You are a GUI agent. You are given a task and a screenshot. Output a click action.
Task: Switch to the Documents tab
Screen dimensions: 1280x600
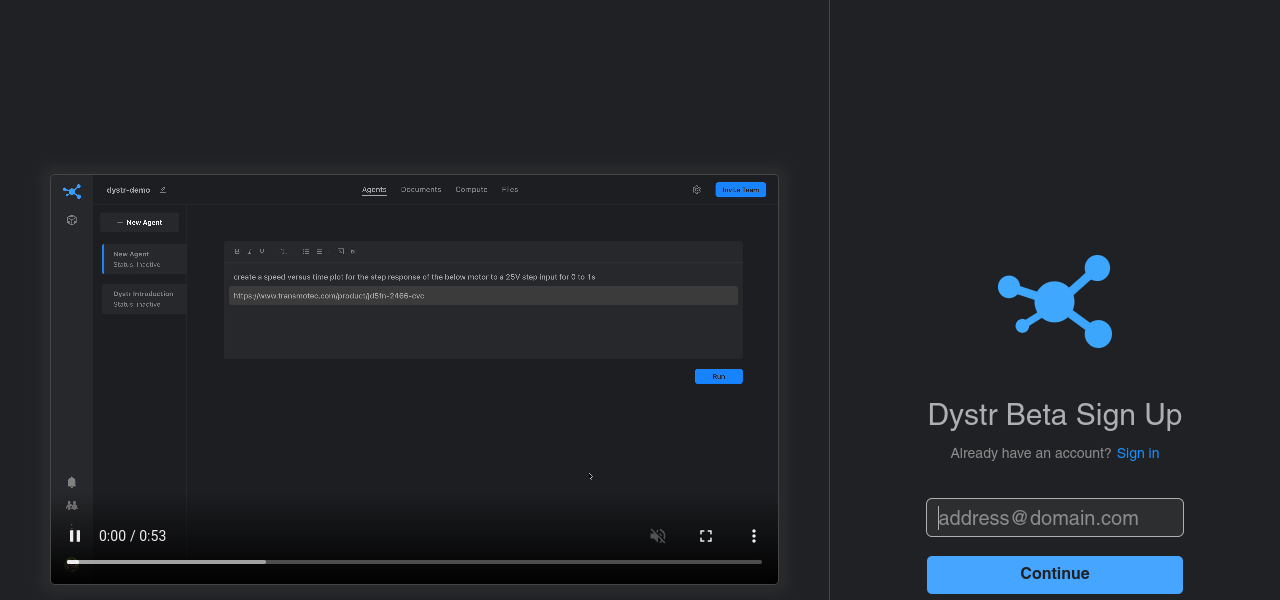click(x=421, y=190)
